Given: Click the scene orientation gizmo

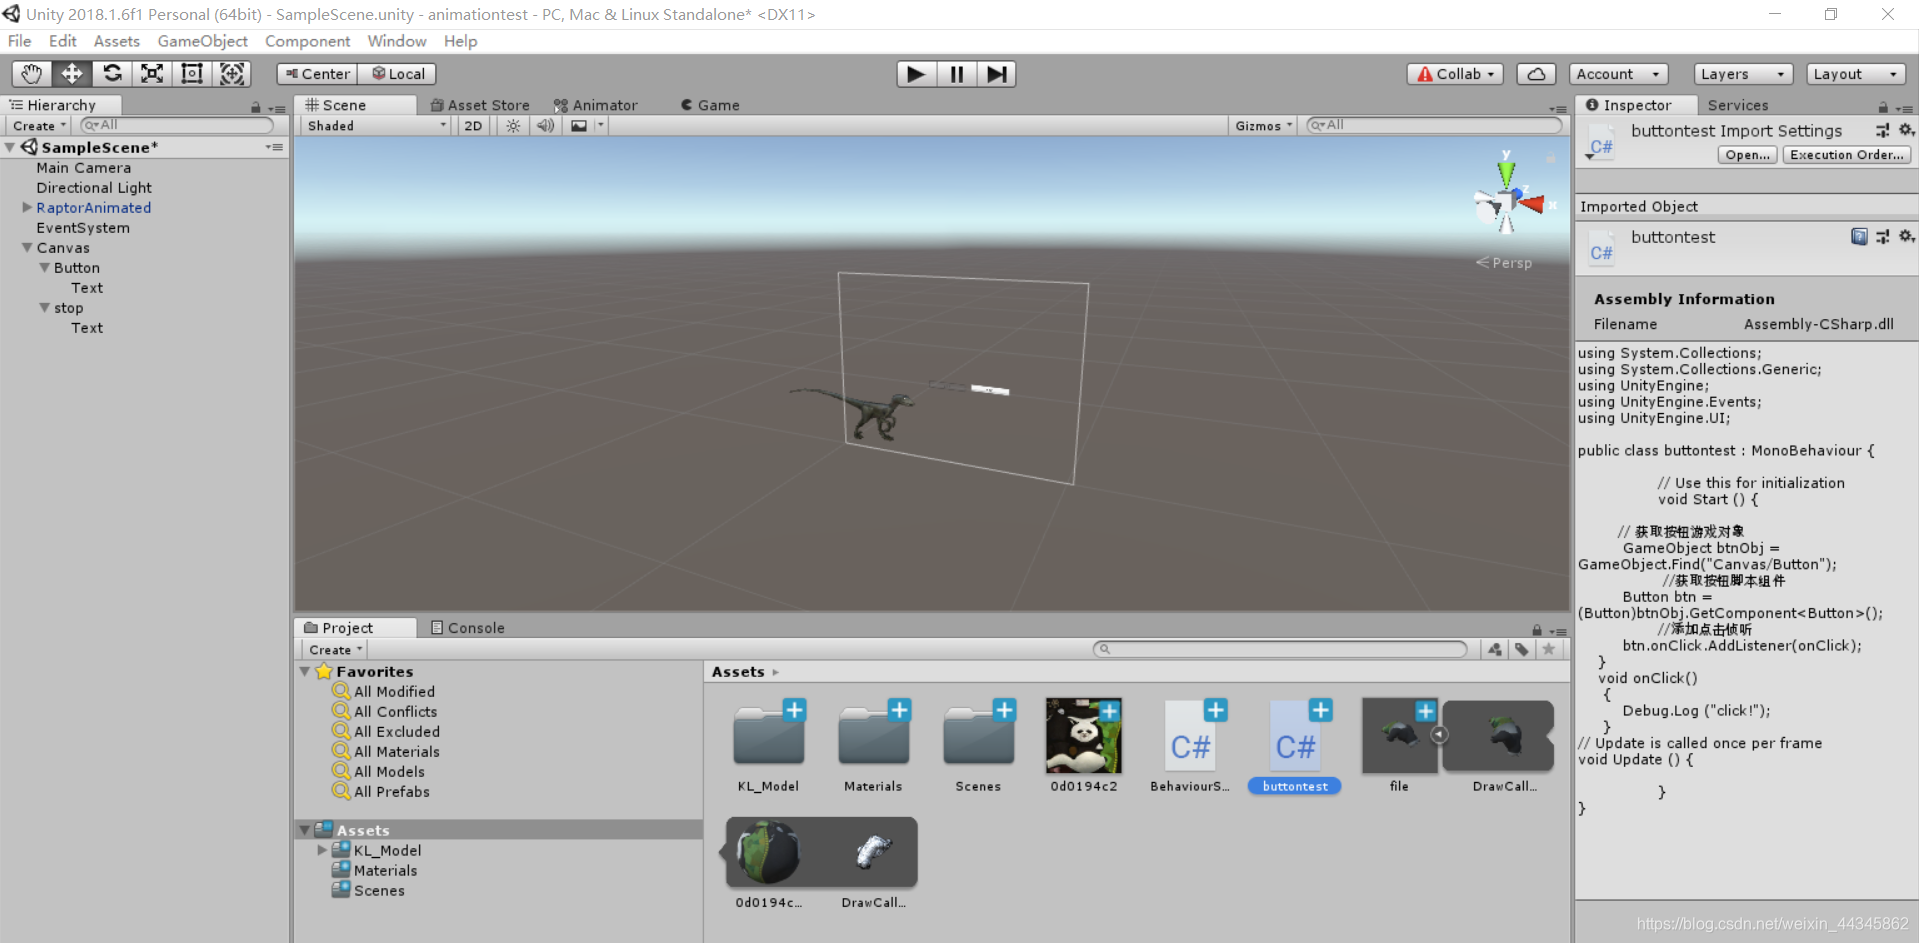Looking at the screenshot, I should 1508,200.
